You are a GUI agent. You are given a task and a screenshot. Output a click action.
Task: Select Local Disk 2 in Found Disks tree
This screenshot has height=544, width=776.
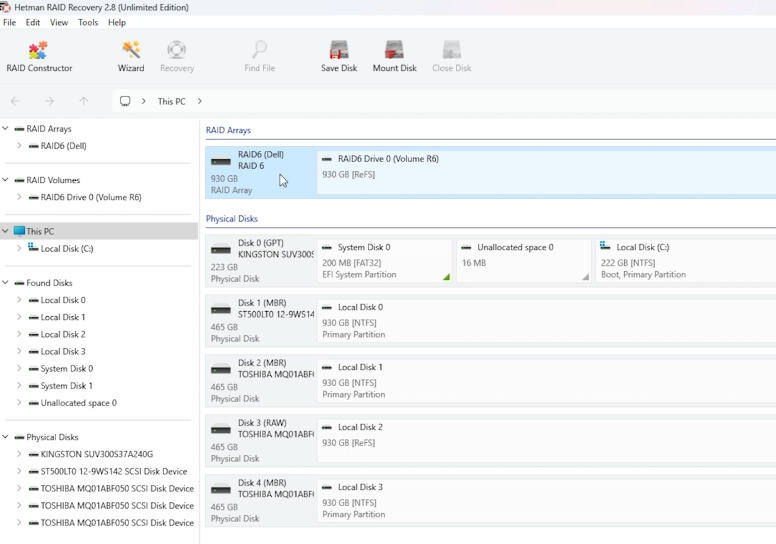[63, 334]
